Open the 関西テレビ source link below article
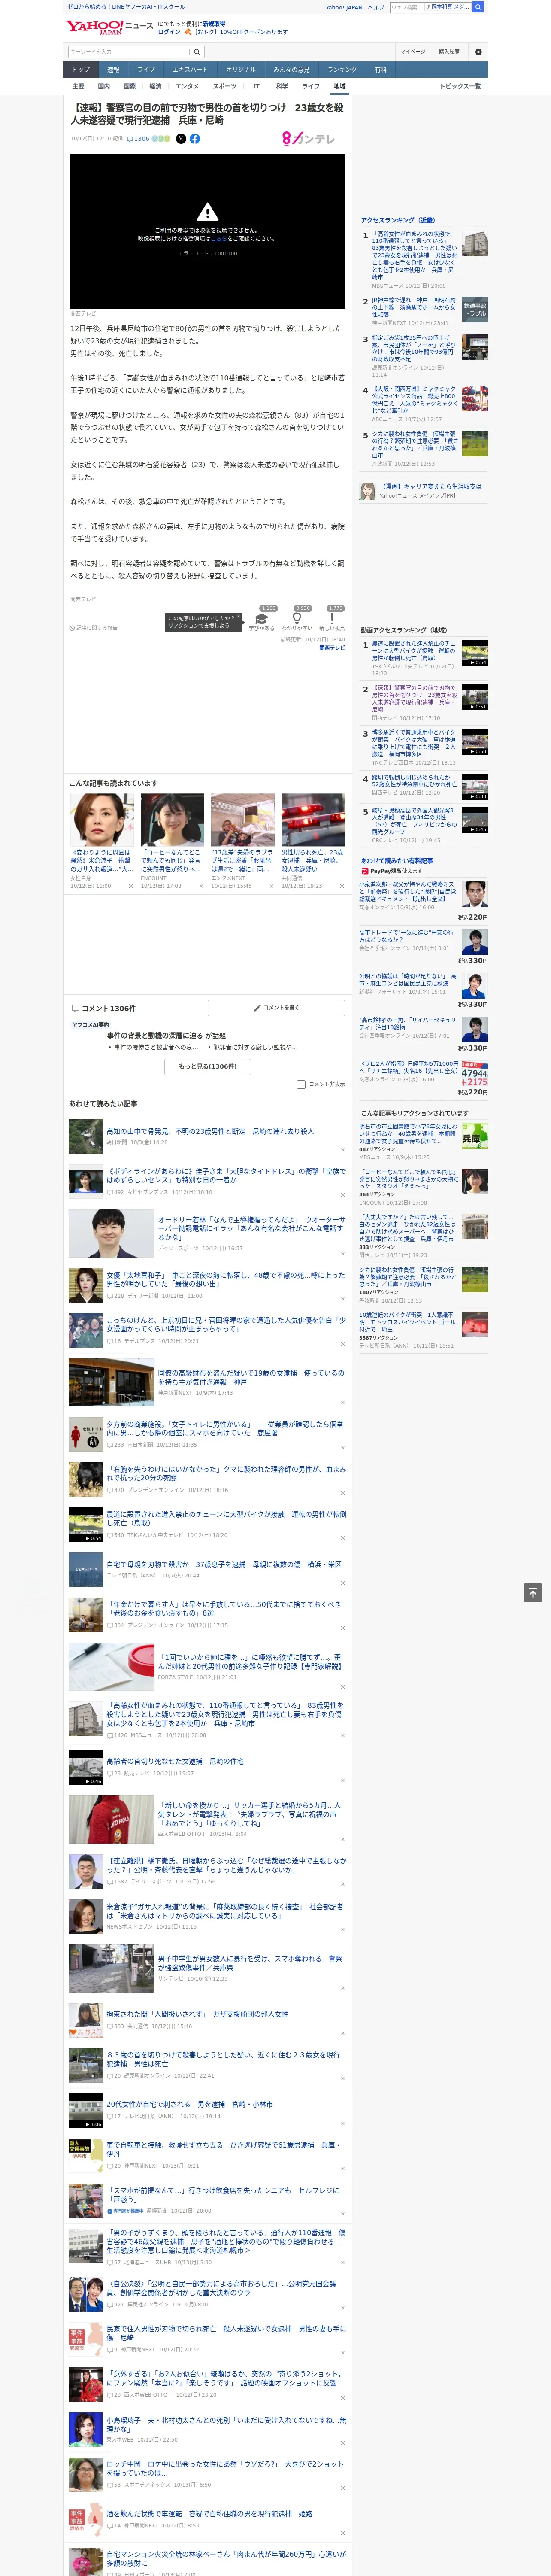Viewport: 551px width, 2576px height. [332, 648]
